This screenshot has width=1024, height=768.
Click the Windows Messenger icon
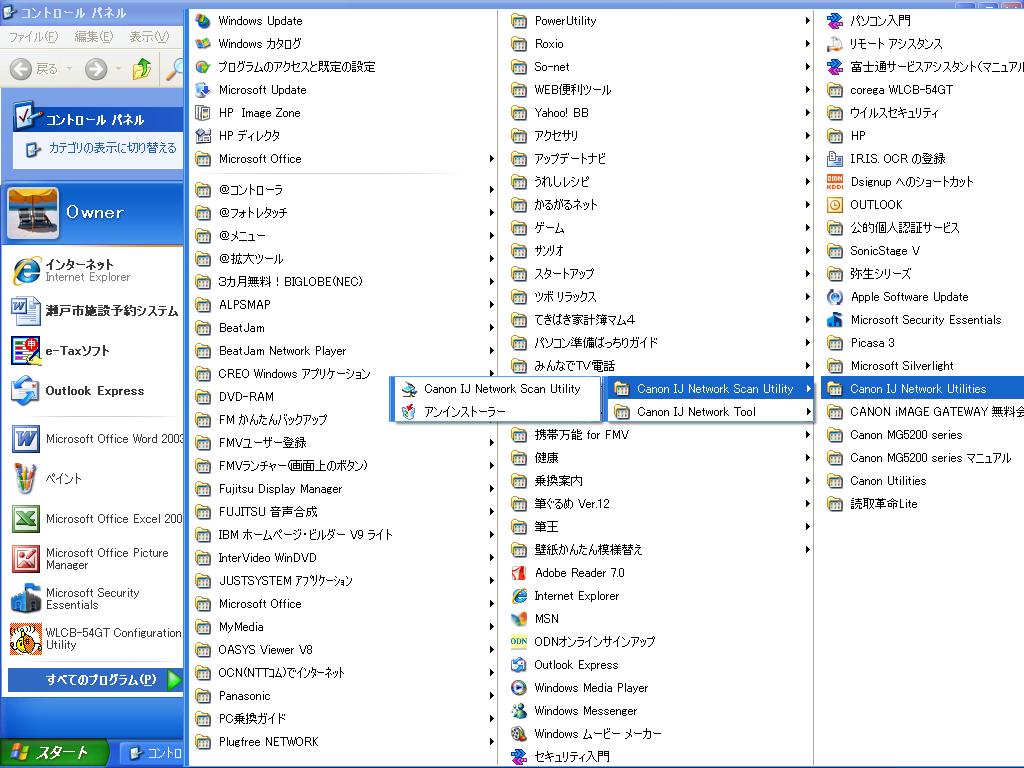pos(519,711)
